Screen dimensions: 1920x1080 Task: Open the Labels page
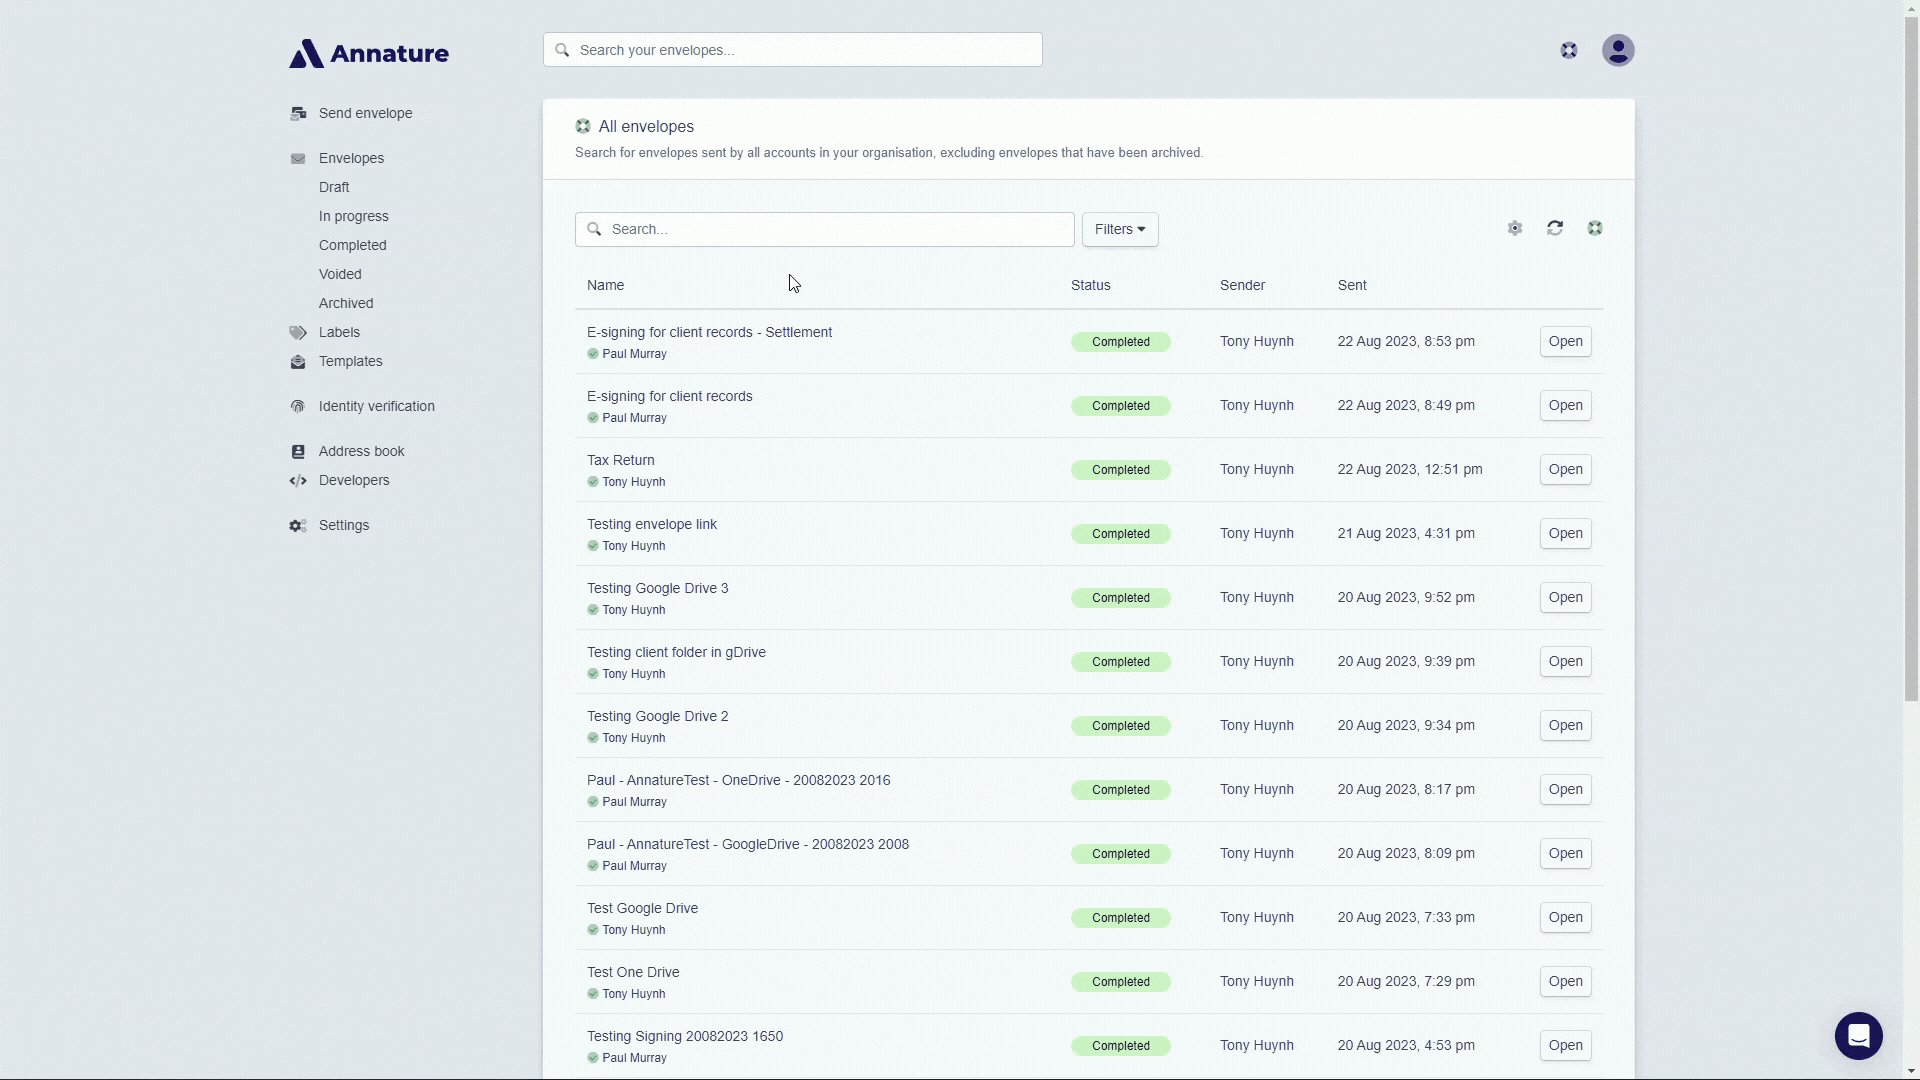[339, 333]
